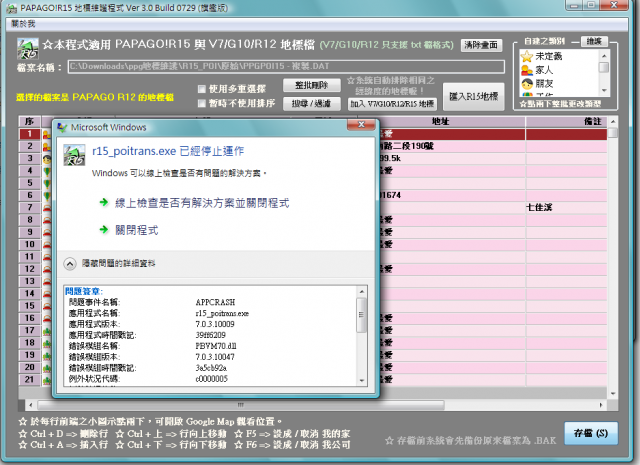640x465 pixels.
Task: Select row number 21 in the table
Action: [x=30, y=380]
